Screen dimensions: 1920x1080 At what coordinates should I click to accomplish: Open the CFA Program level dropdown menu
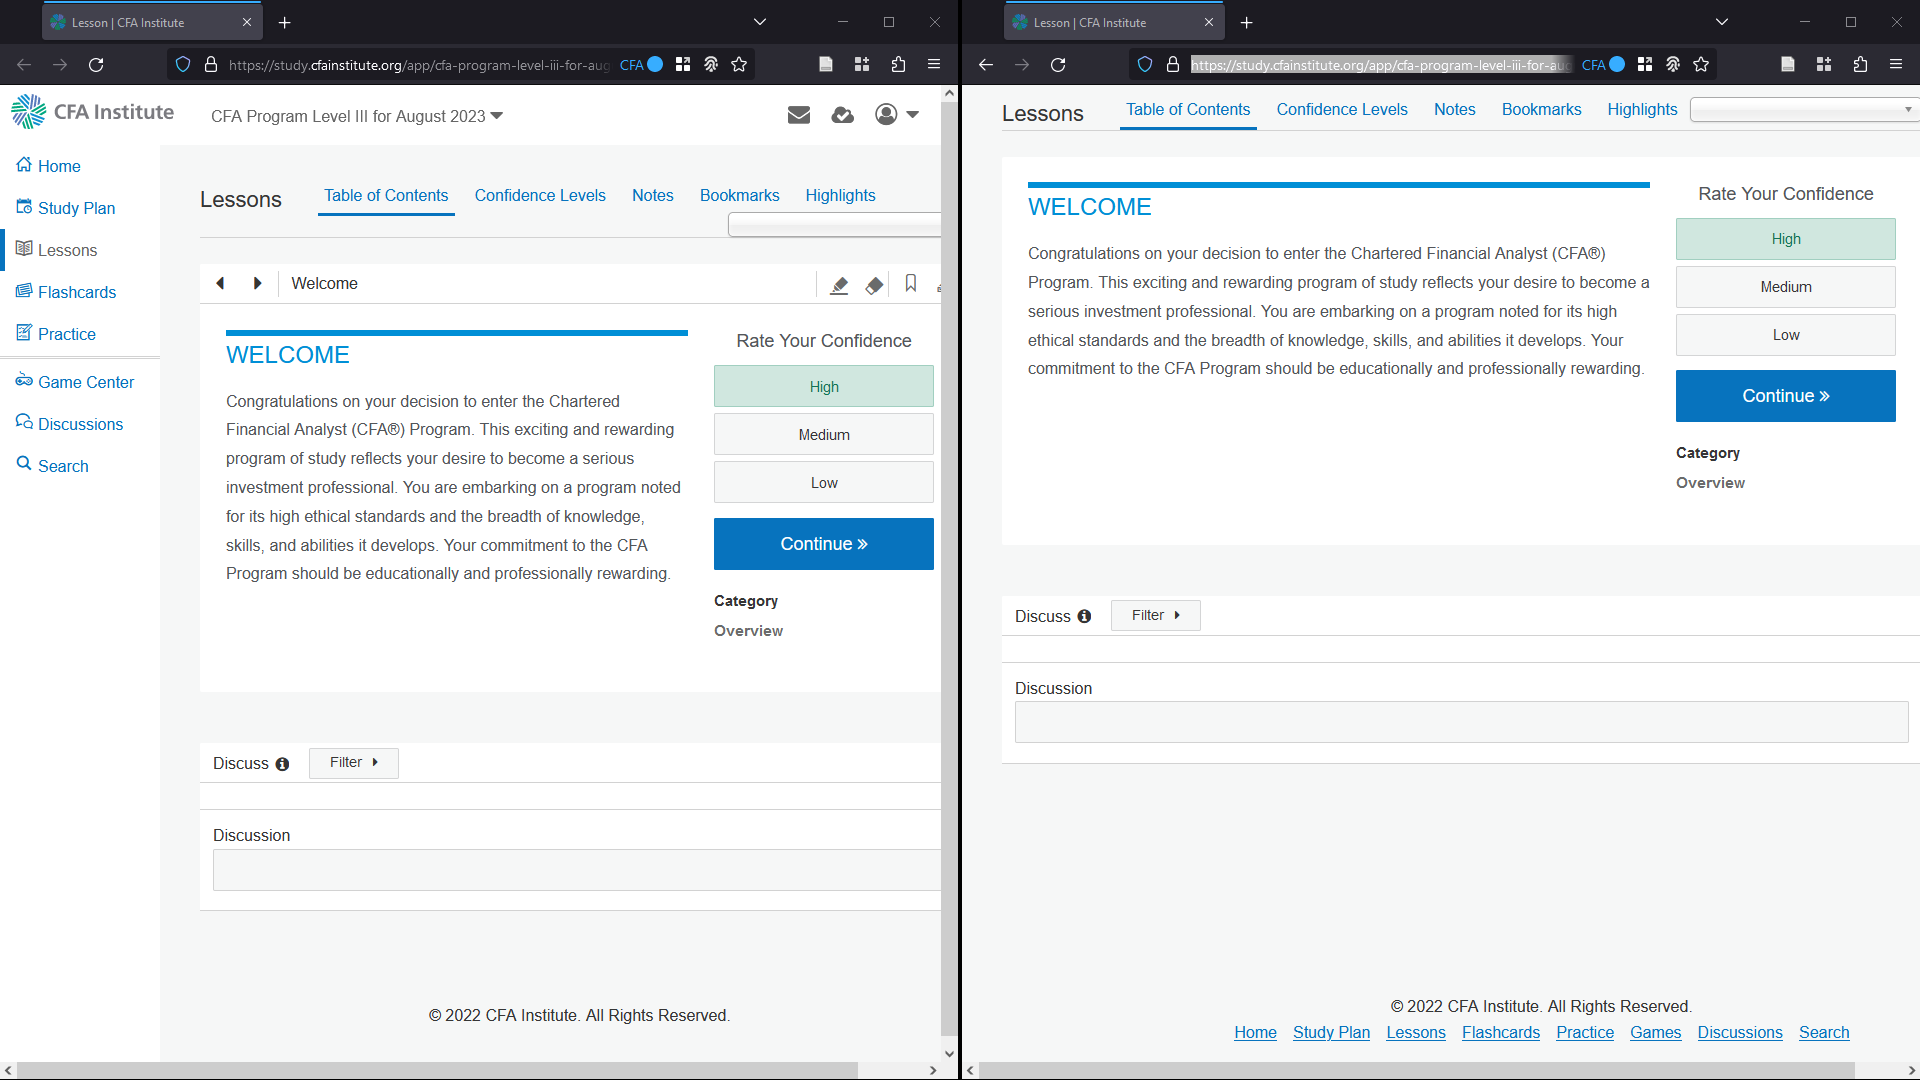(x=497, y=116)
